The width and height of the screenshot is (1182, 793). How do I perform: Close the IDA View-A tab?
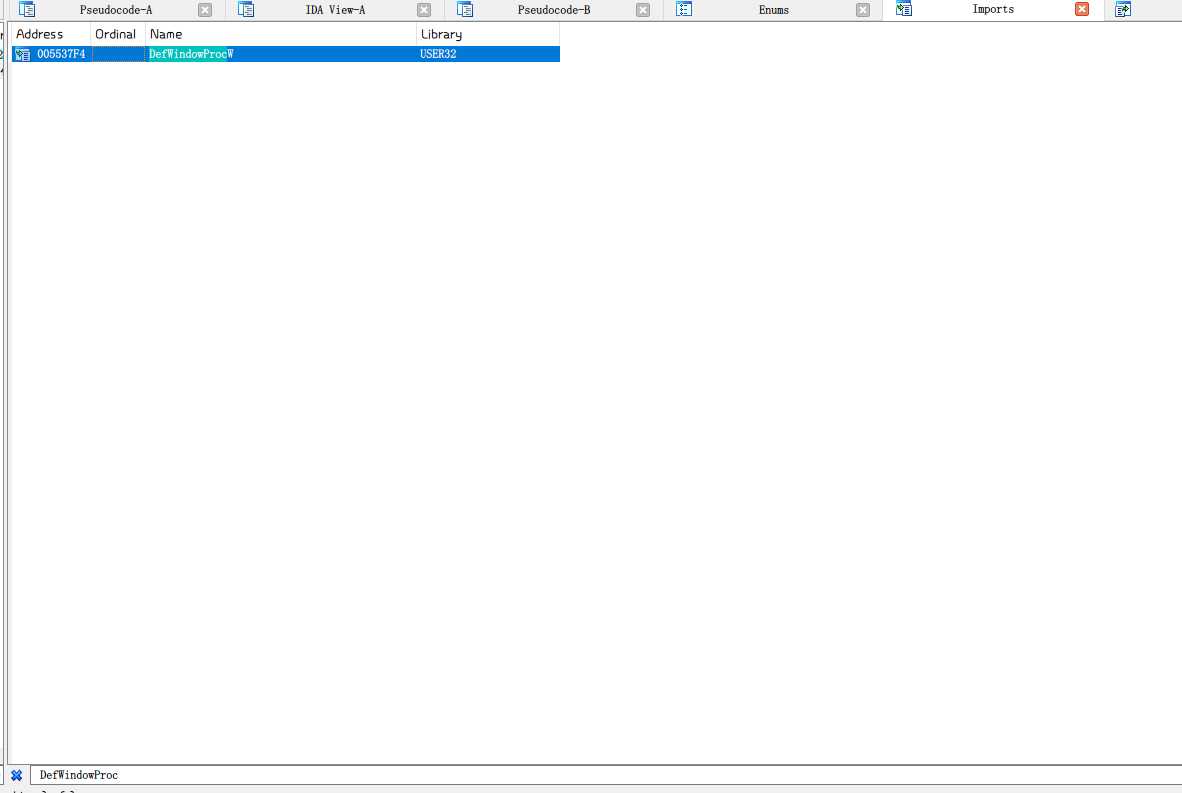click(x=424, y=10)
